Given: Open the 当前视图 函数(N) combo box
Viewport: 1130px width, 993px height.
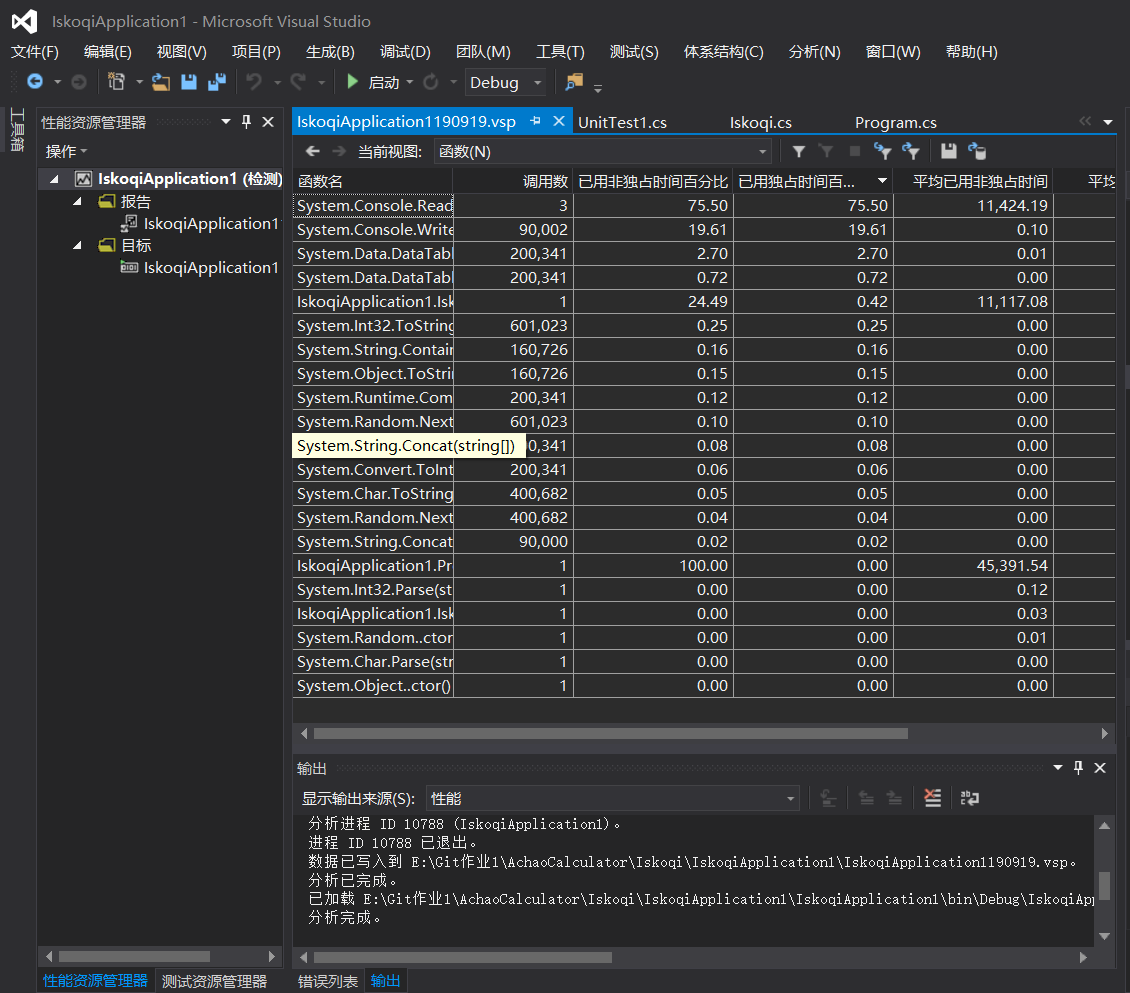Looking at the screenshot, I should pos(602,151).
